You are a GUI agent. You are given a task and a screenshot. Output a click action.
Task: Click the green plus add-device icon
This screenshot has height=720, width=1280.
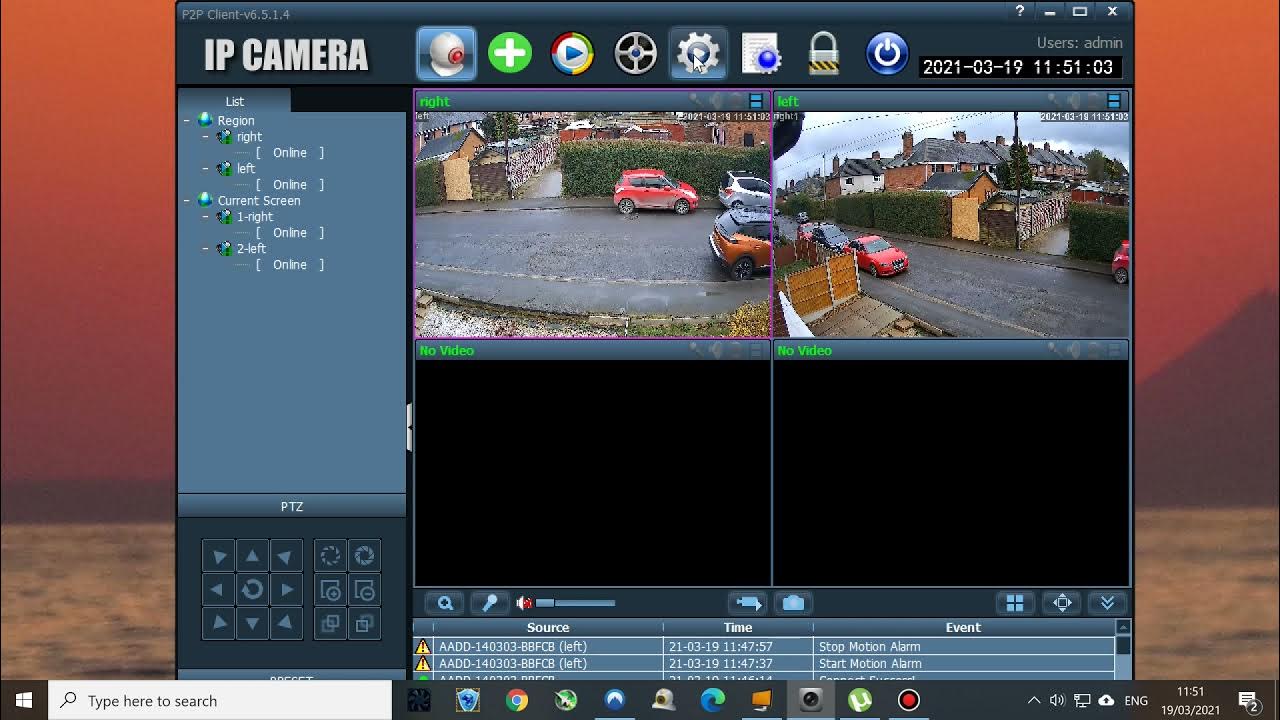click(510, 54)
